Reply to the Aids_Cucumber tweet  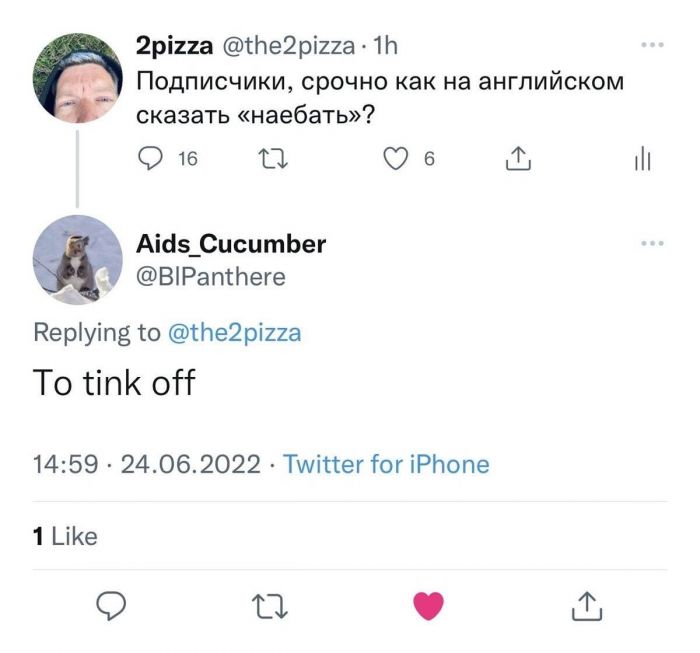(111, 604)
